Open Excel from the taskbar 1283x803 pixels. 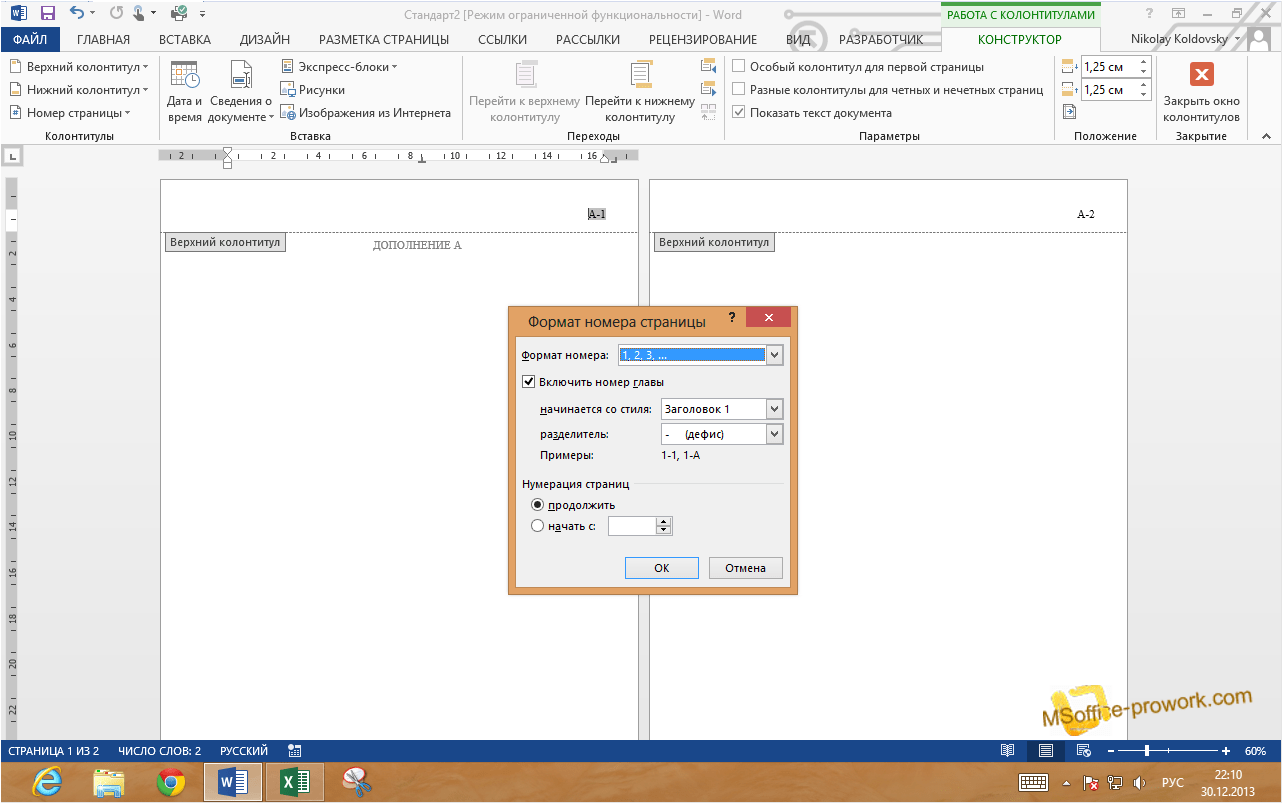point(294,782)
